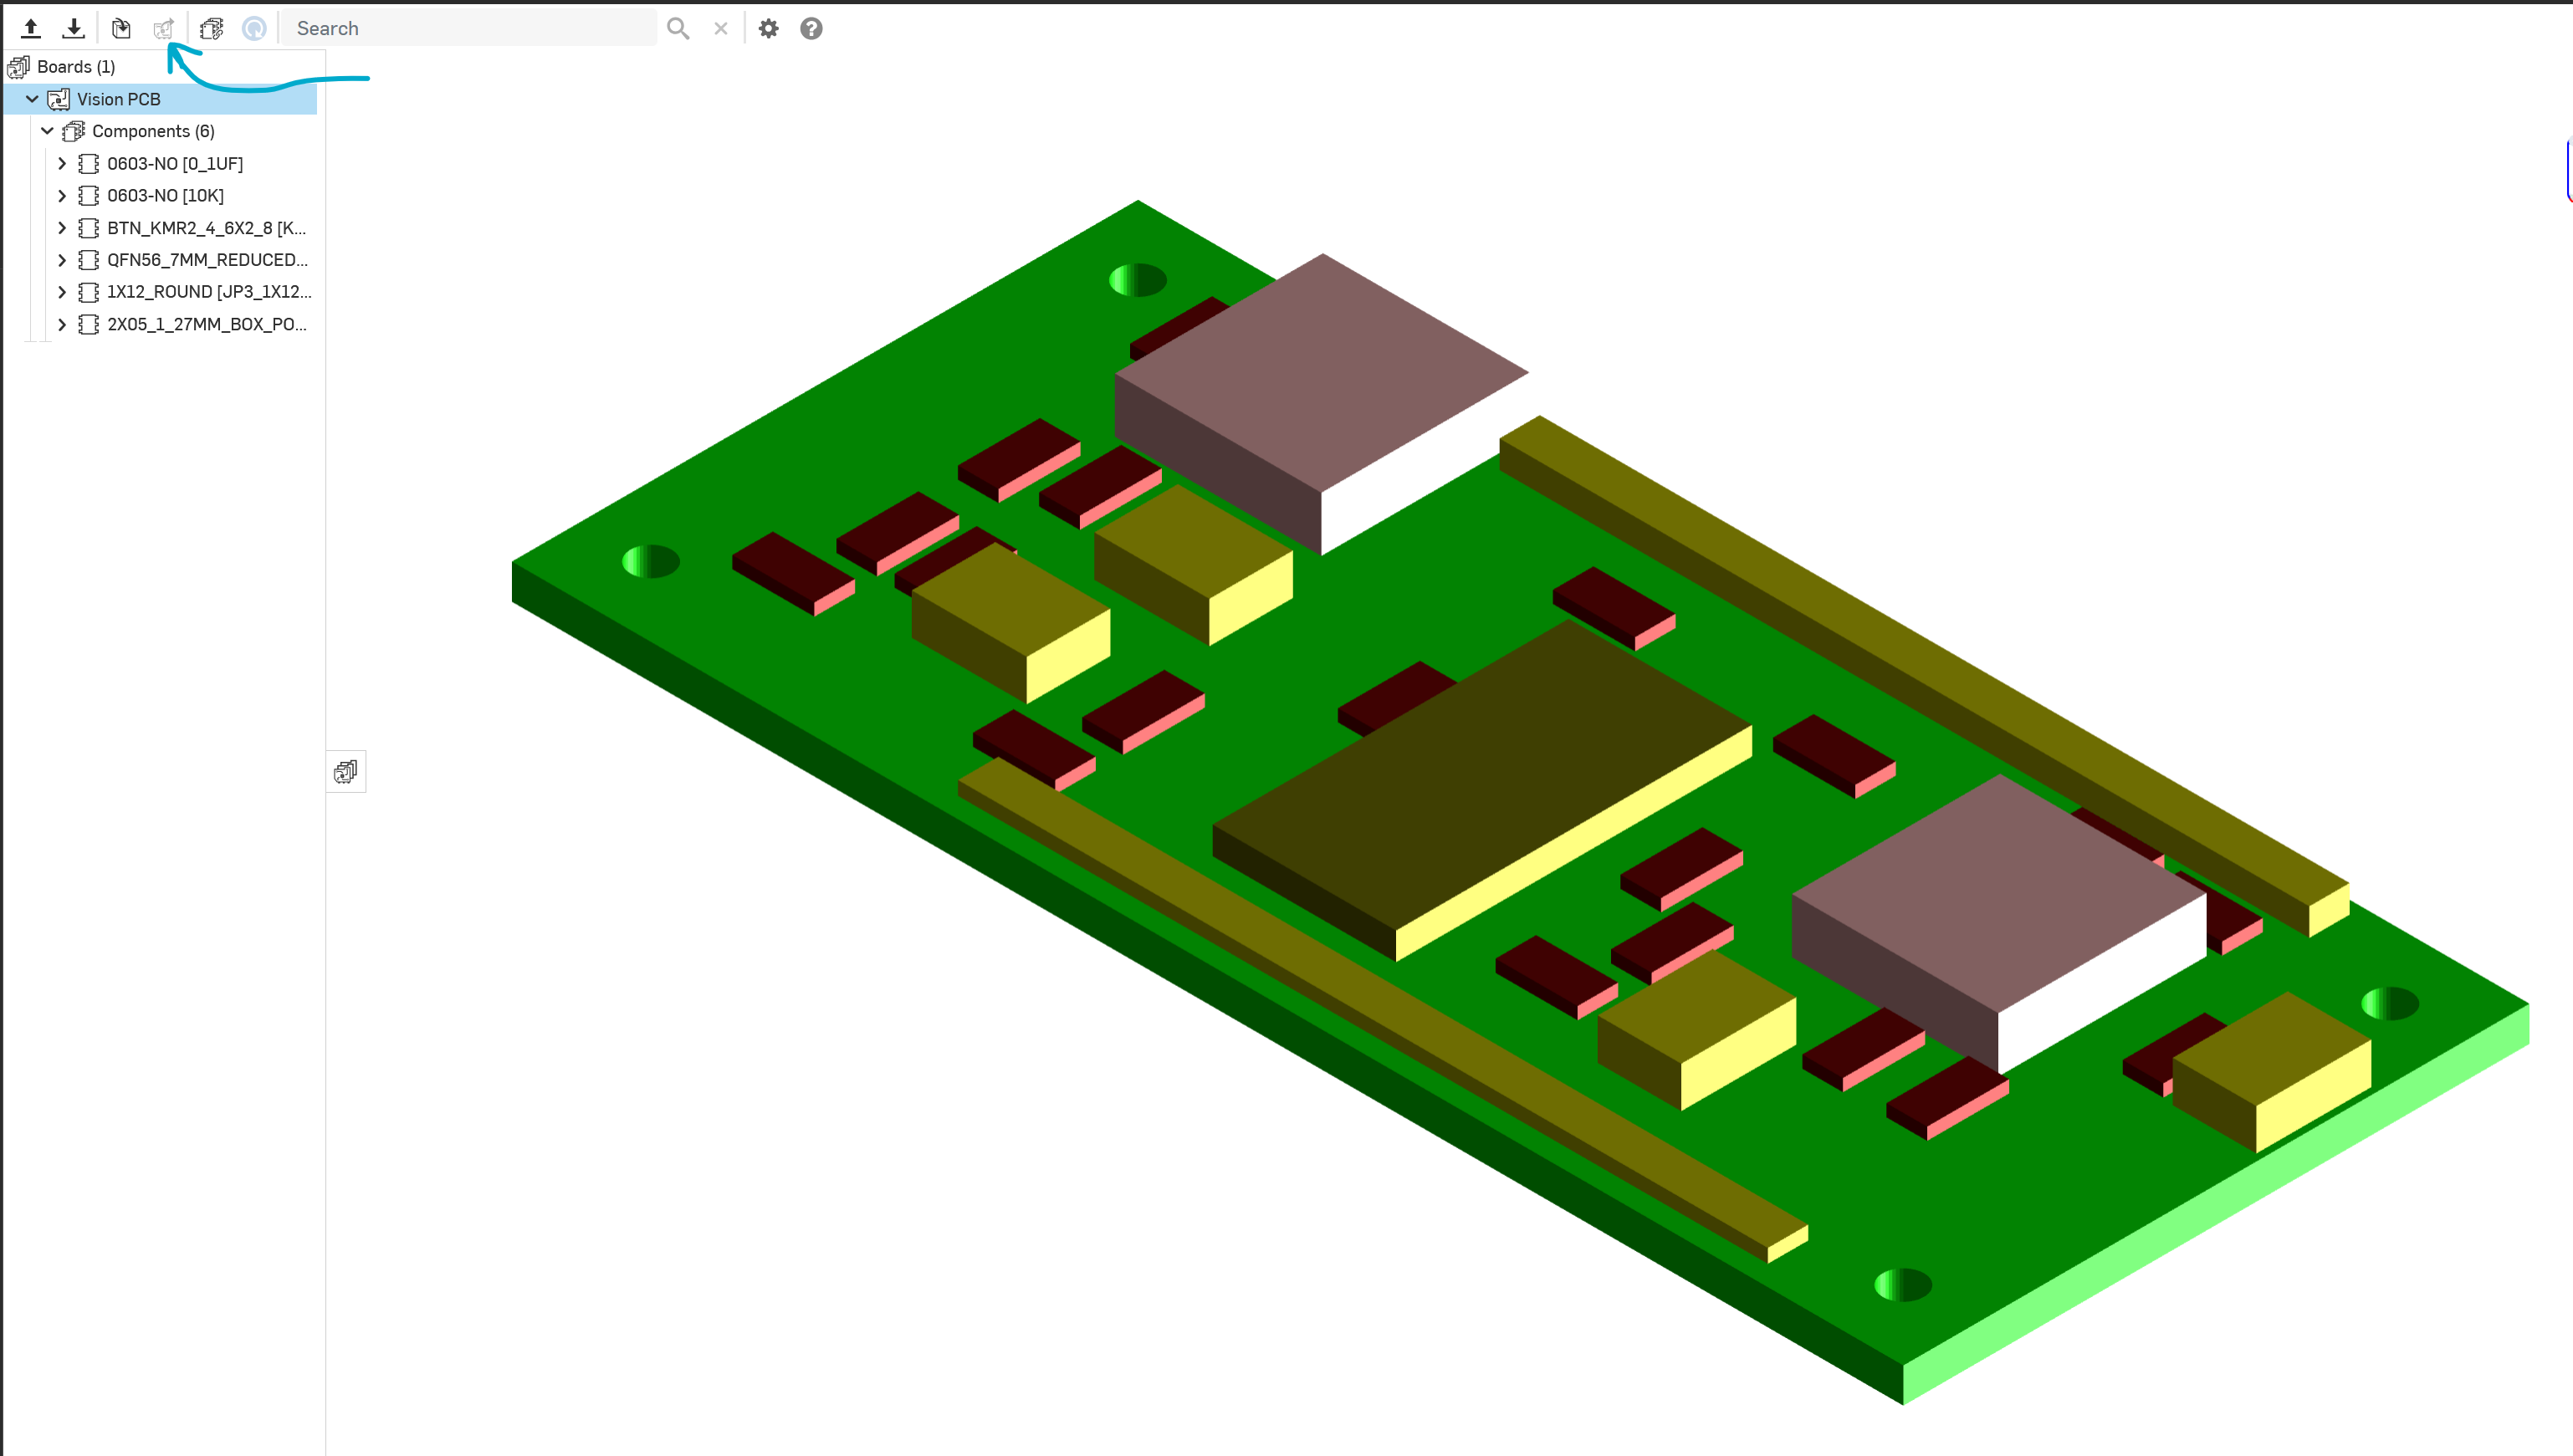Open settings via the gear icon
Viewport: 2573px width, 1456px height.
(x=768, y=28)
